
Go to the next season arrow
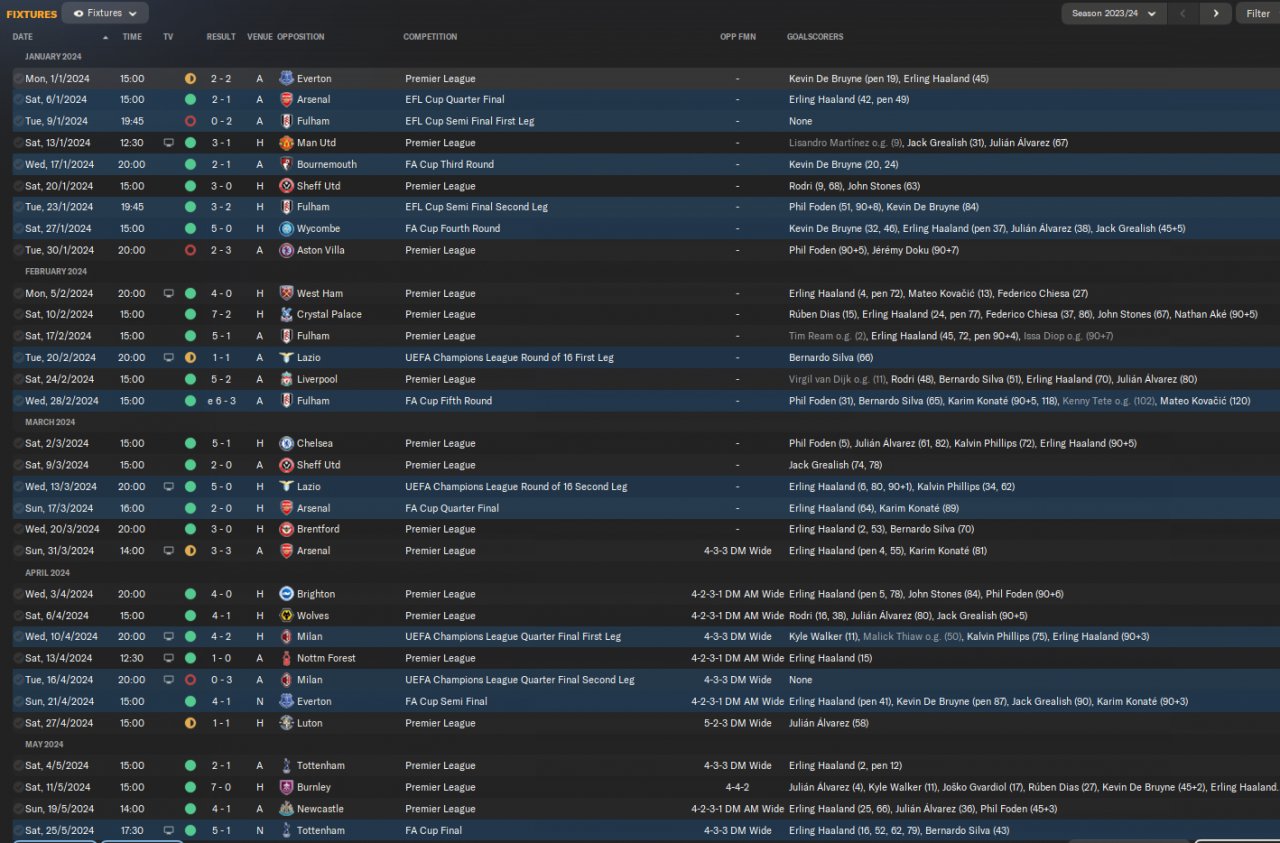1215,13
